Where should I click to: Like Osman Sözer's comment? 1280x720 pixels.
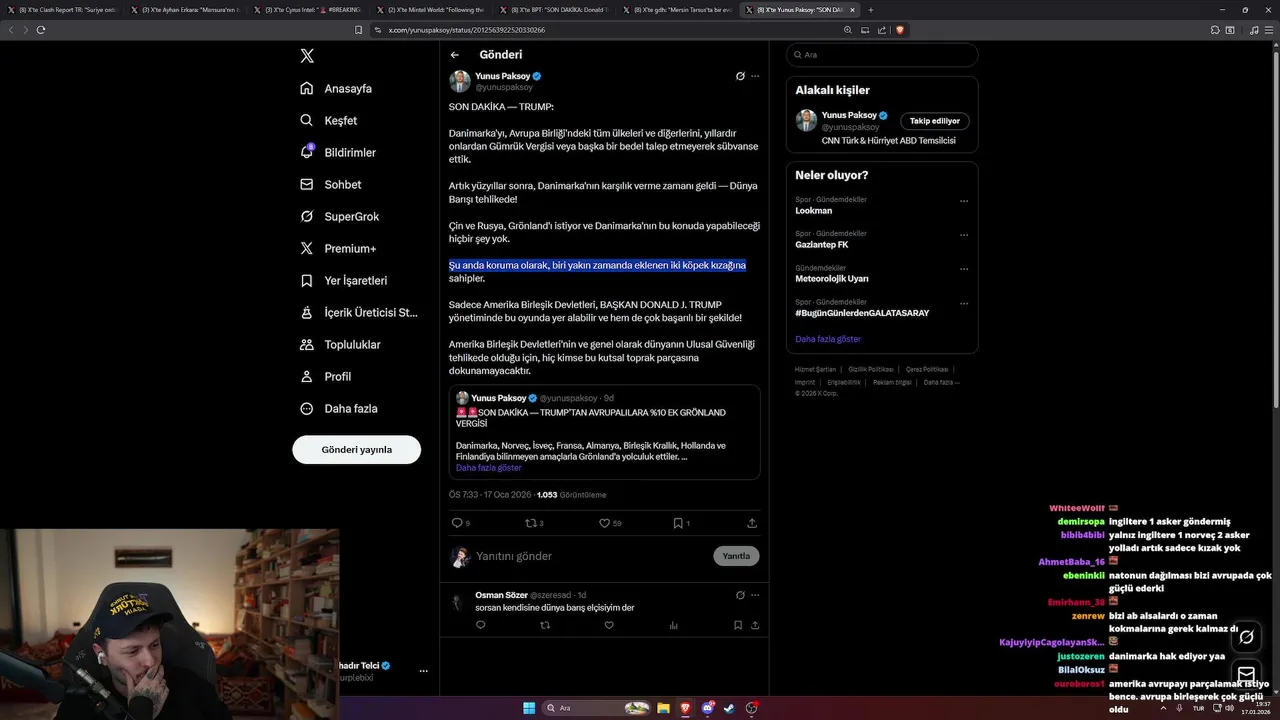click(609, 625)
